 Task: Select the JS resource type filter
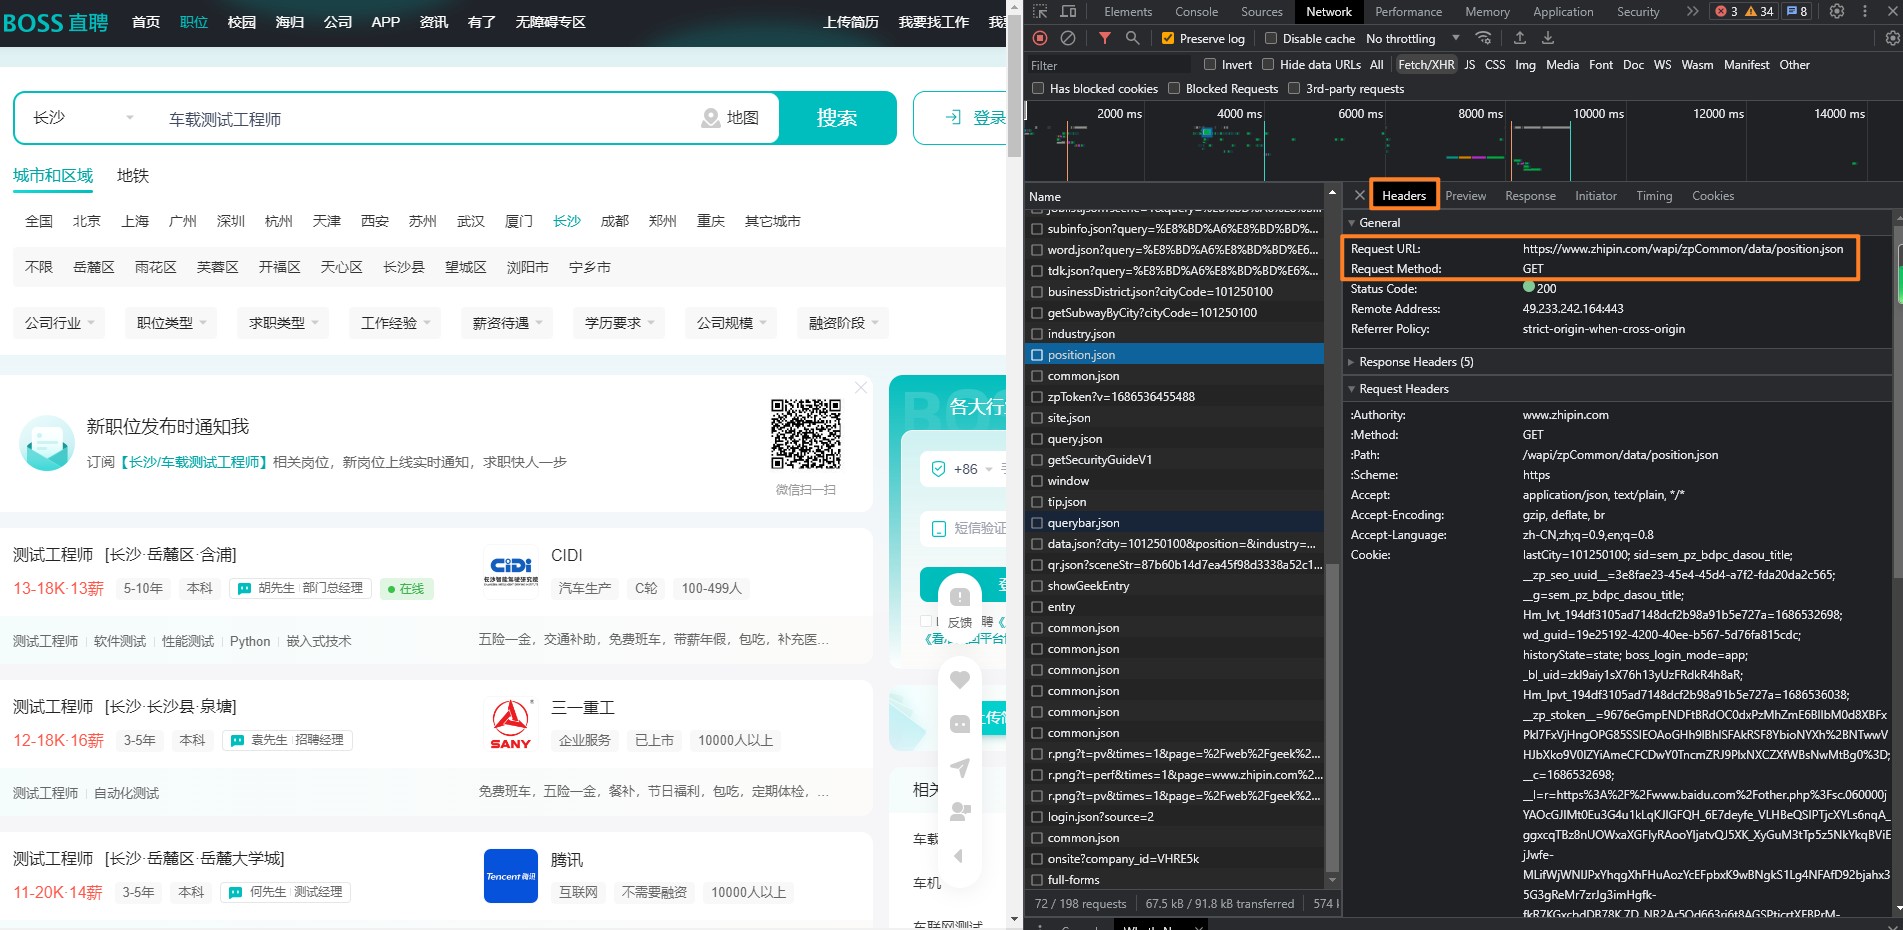pyautogui.click(x=1470, y=64)
